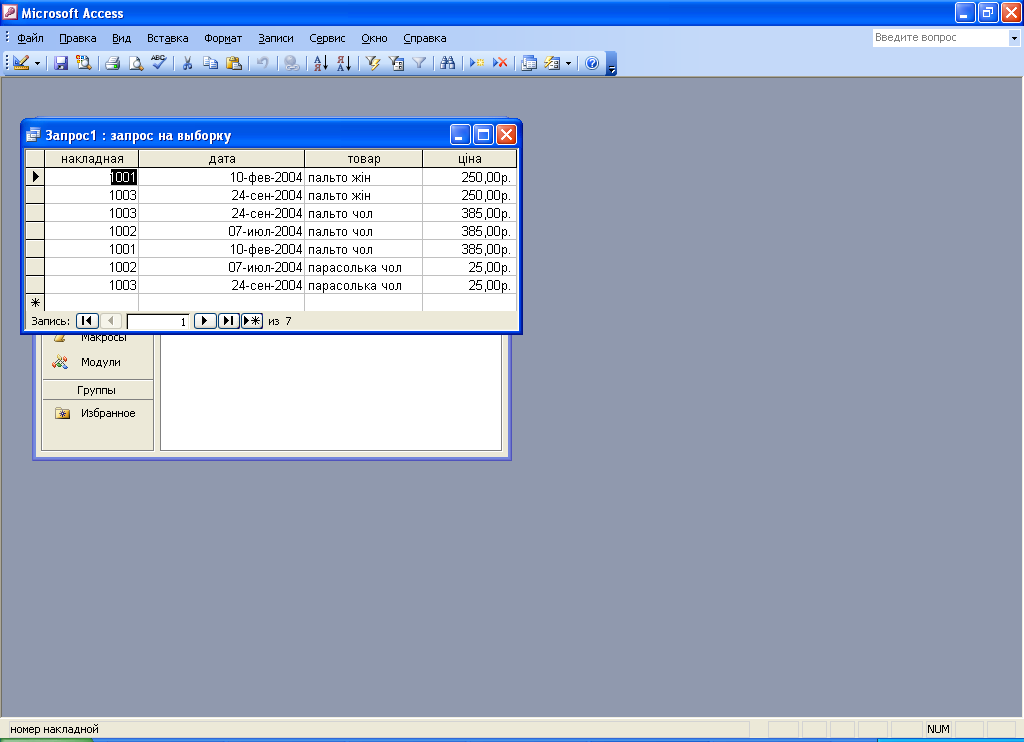Select the дата column header
Viewport: 1024px width, 742px height.
click(221, 159)
